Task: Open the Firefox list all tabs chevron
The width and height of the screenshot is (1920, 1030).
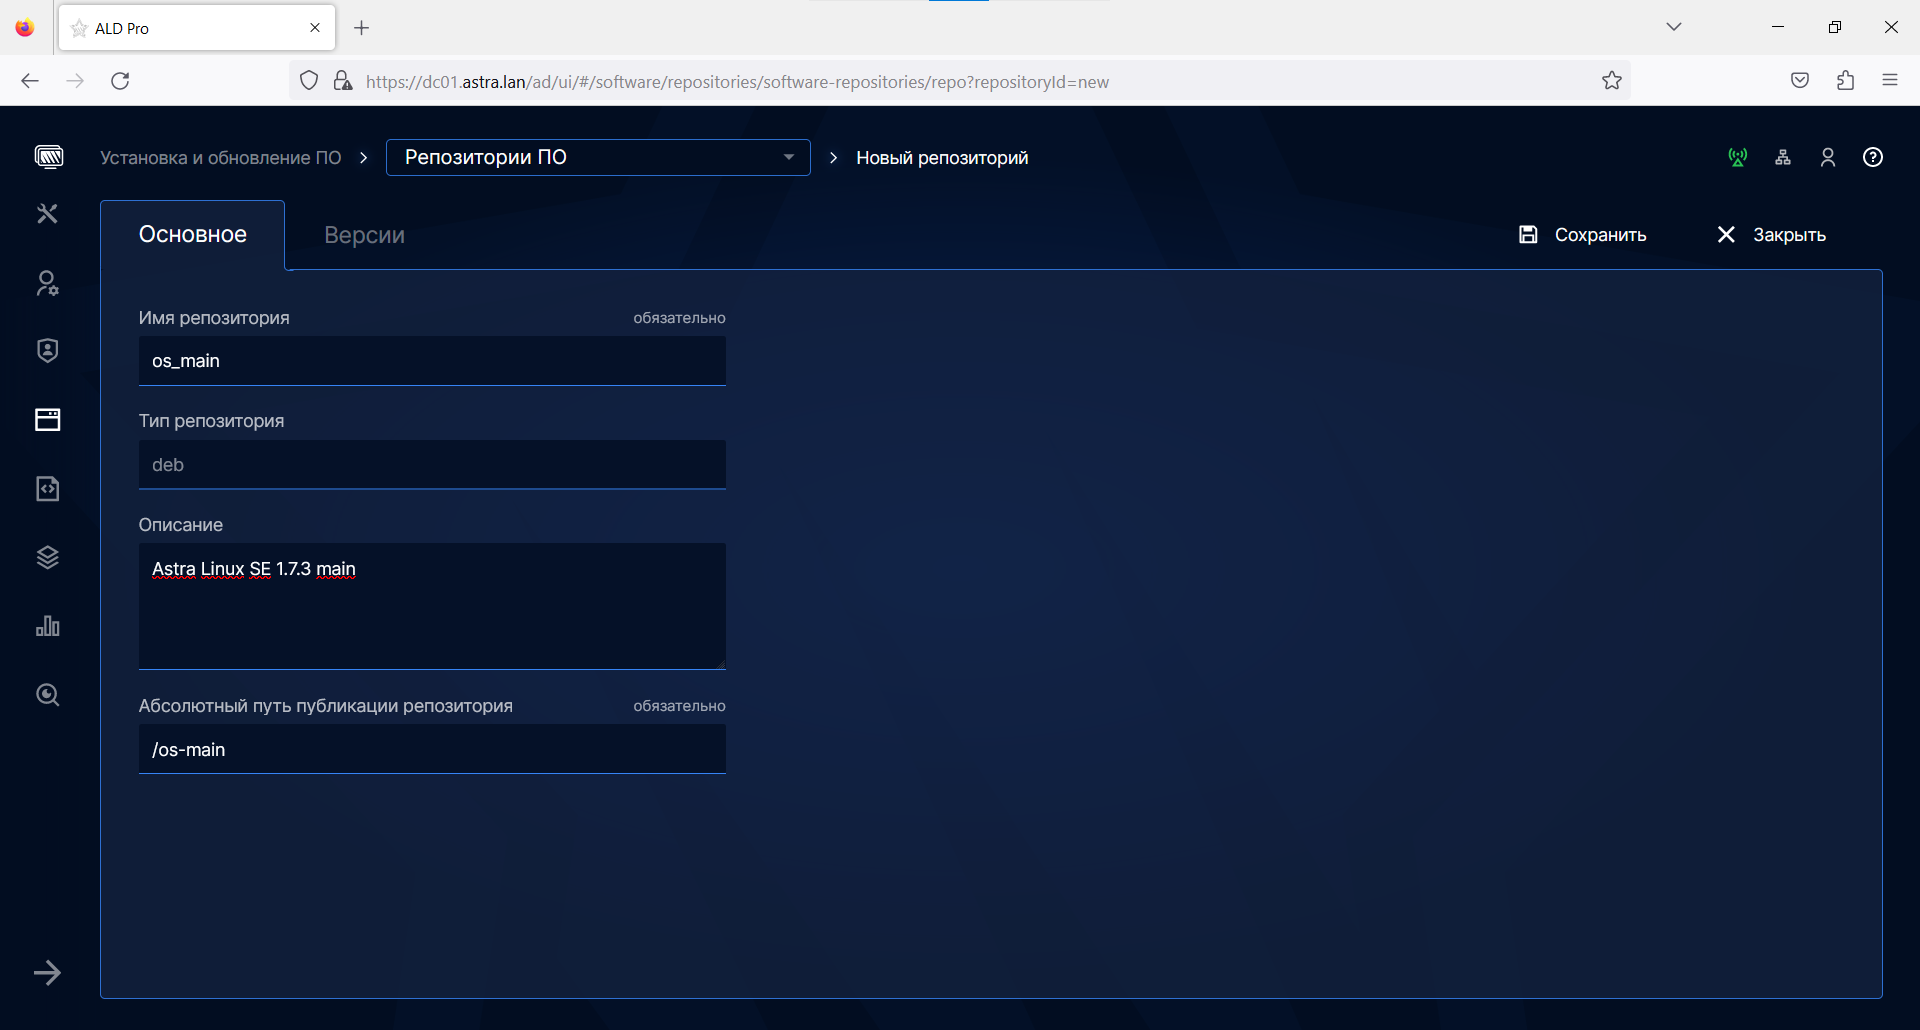Action: [1674, 27]
